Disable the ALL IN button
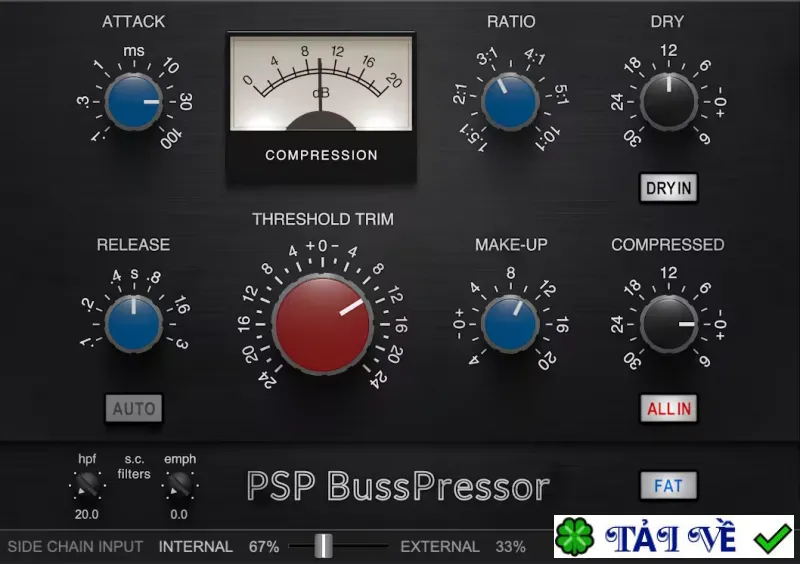This screenshot has width=800, height=564. tap(668, 408)
